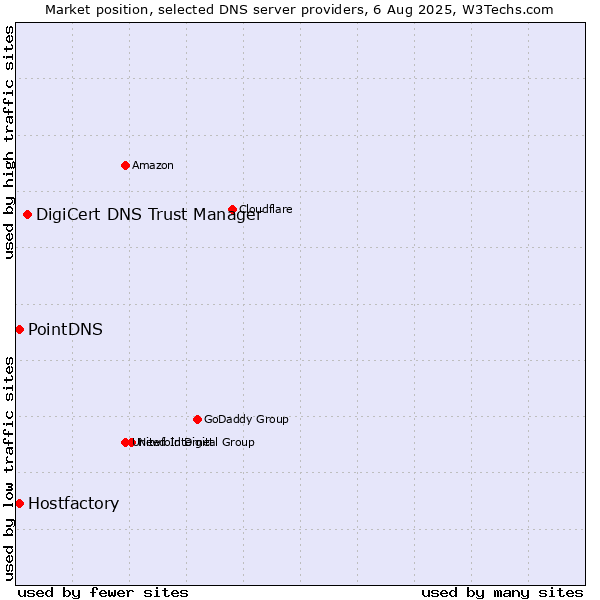This screenshot has height=600, width=600.
Task: Click the chart title mentioning W3Techs.com
Action: tap(299, 10)
